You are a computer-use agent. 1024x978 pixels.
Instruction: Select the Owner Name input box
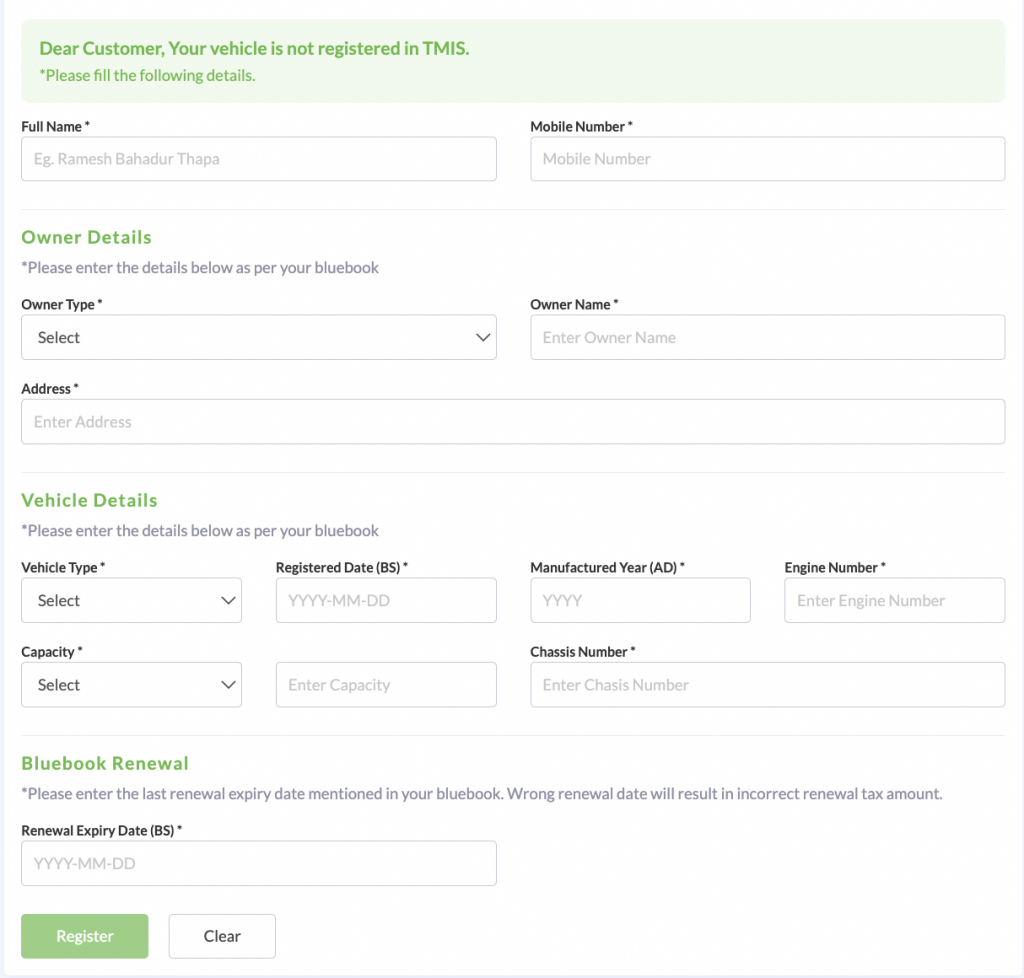(767, 338)
